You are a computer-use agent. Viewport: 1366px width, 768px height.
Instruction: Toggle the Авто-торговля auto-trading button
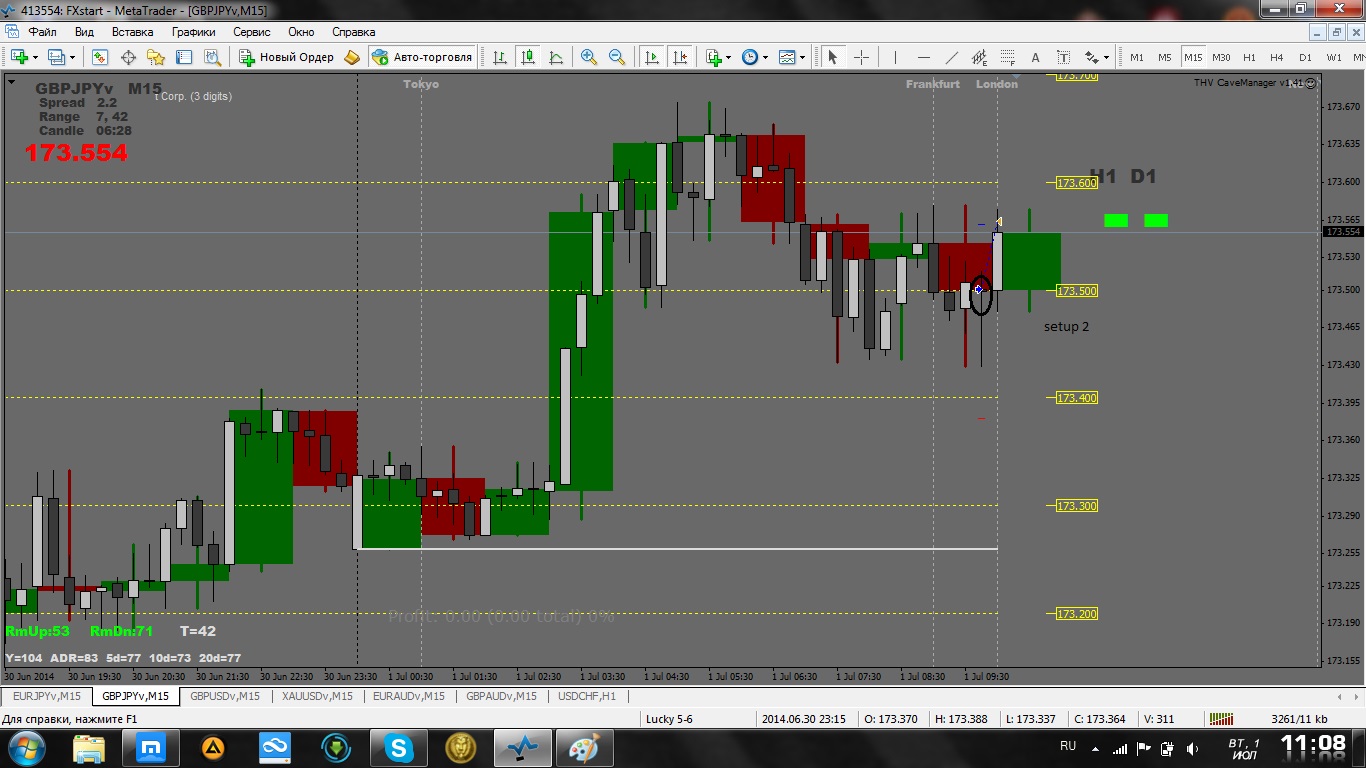click(x=422, y=57)
